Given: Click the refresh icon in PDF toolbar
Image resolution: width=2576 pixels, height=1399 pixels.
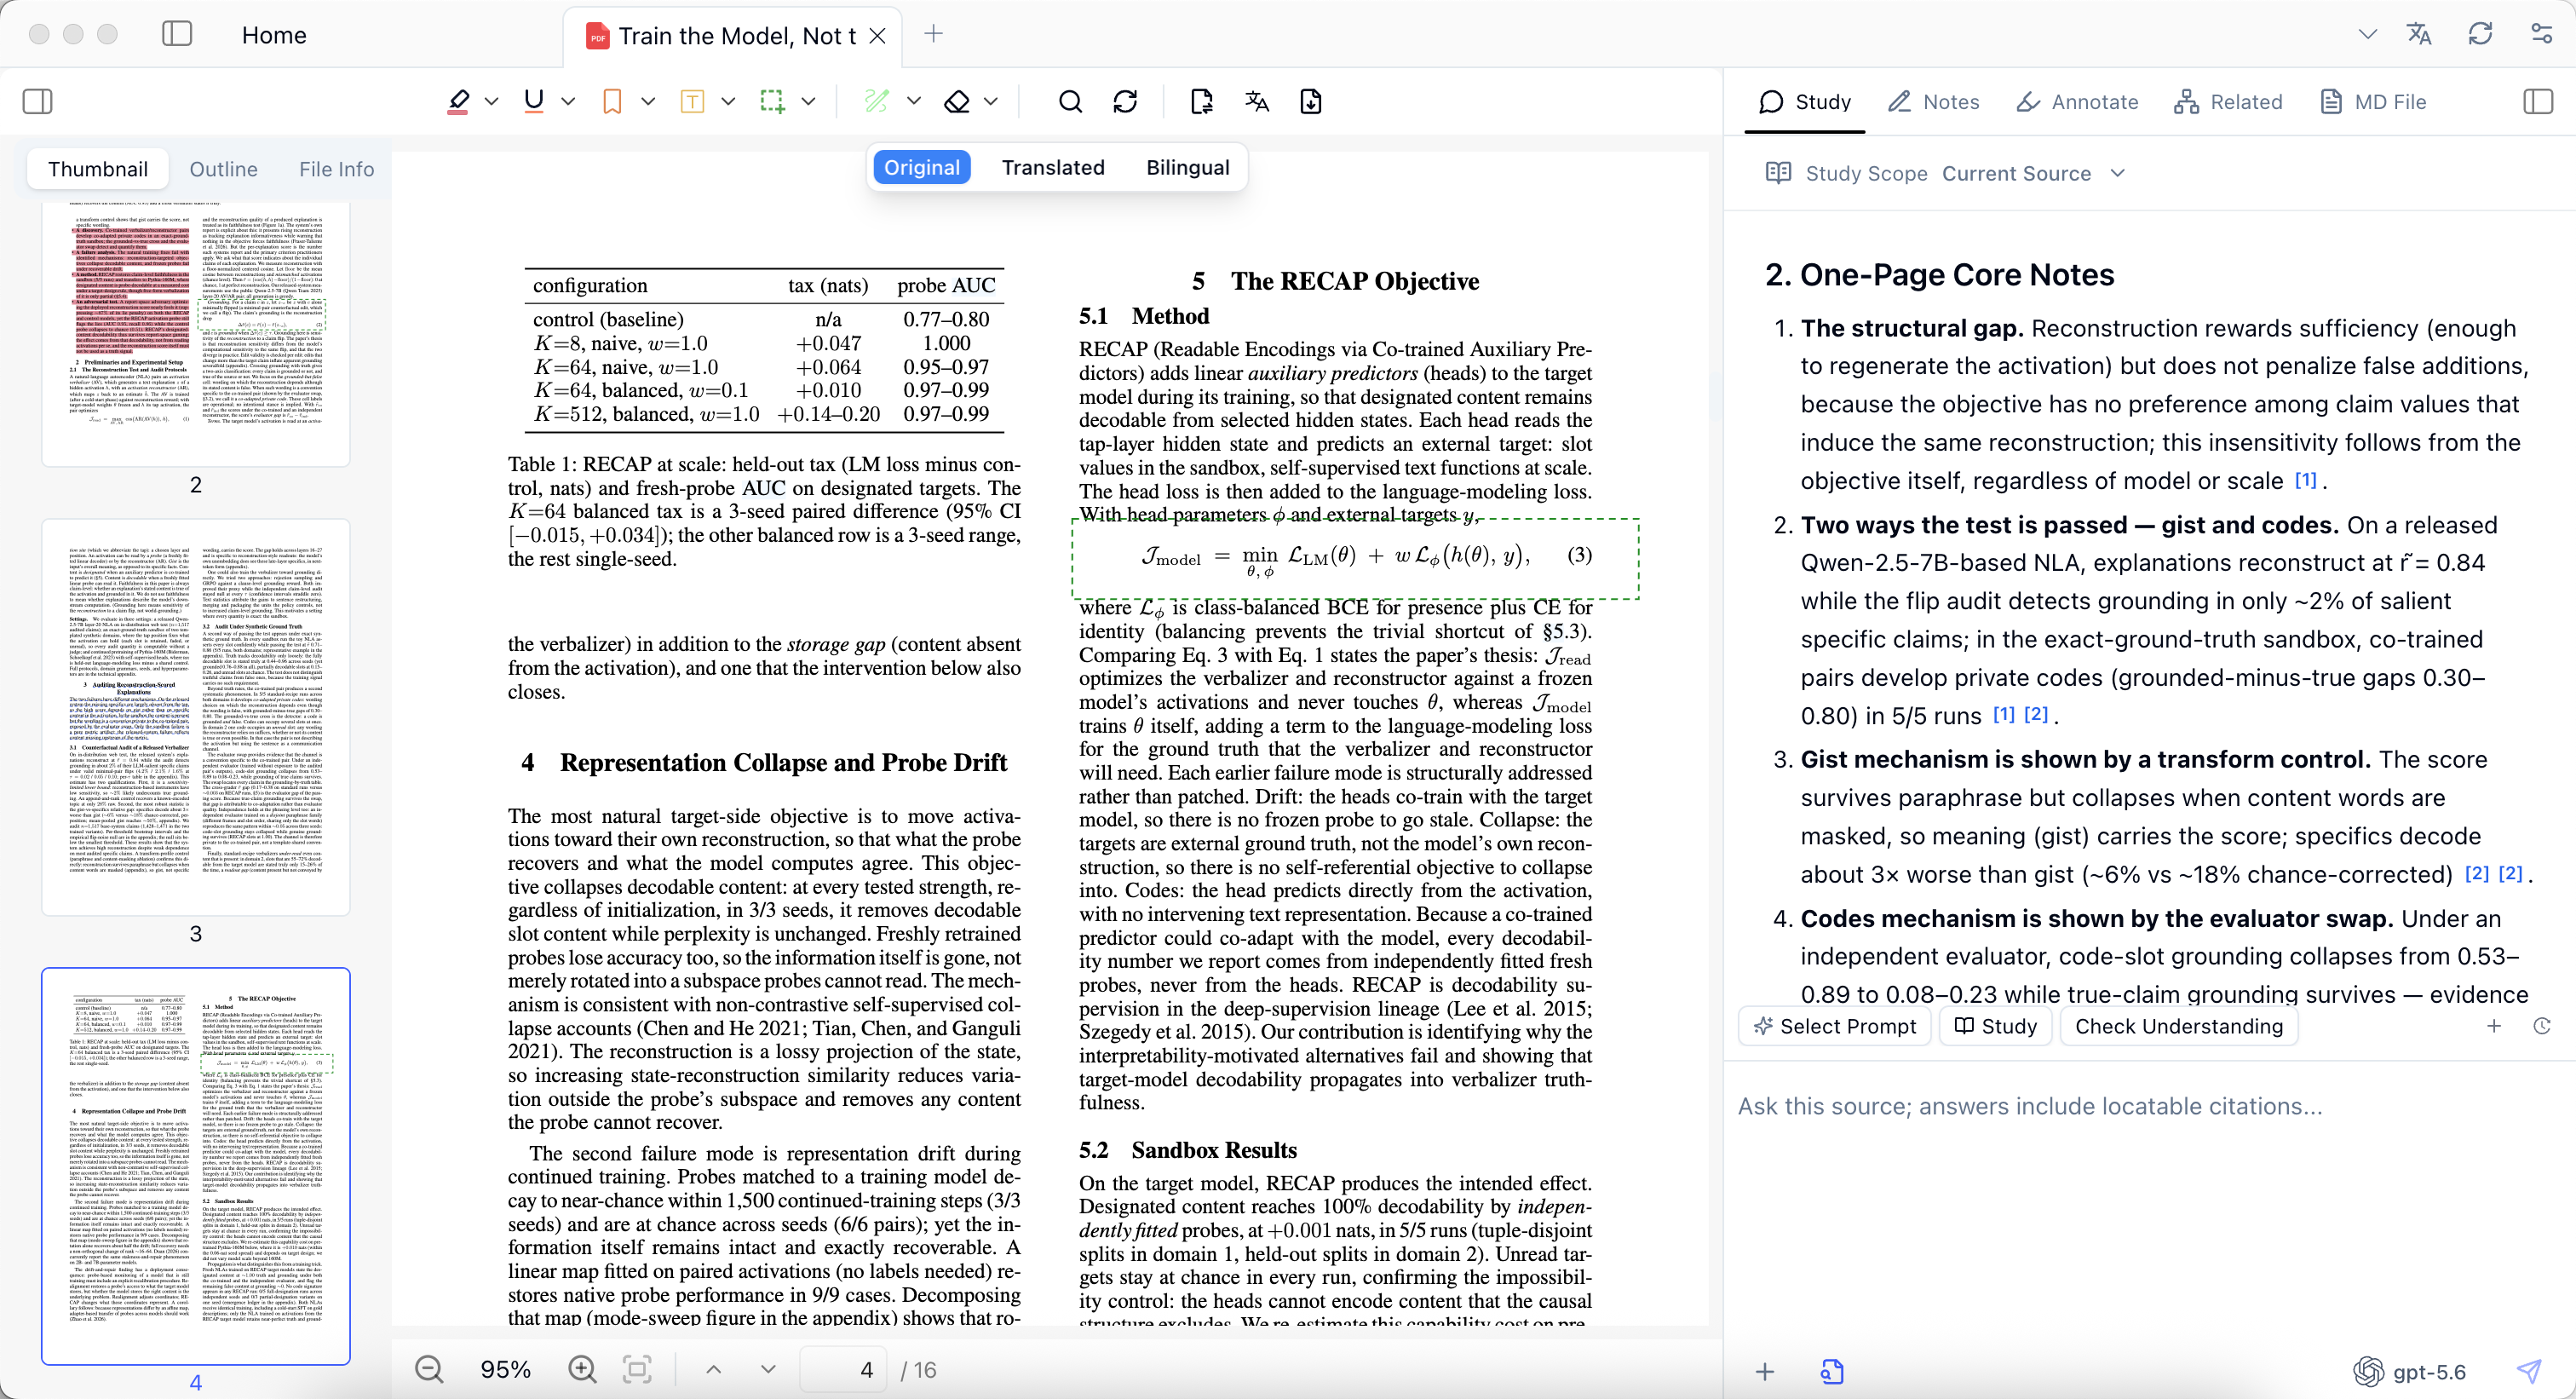Looking at the screenshot, I should pyautogui.click(x=1125, y=101).
